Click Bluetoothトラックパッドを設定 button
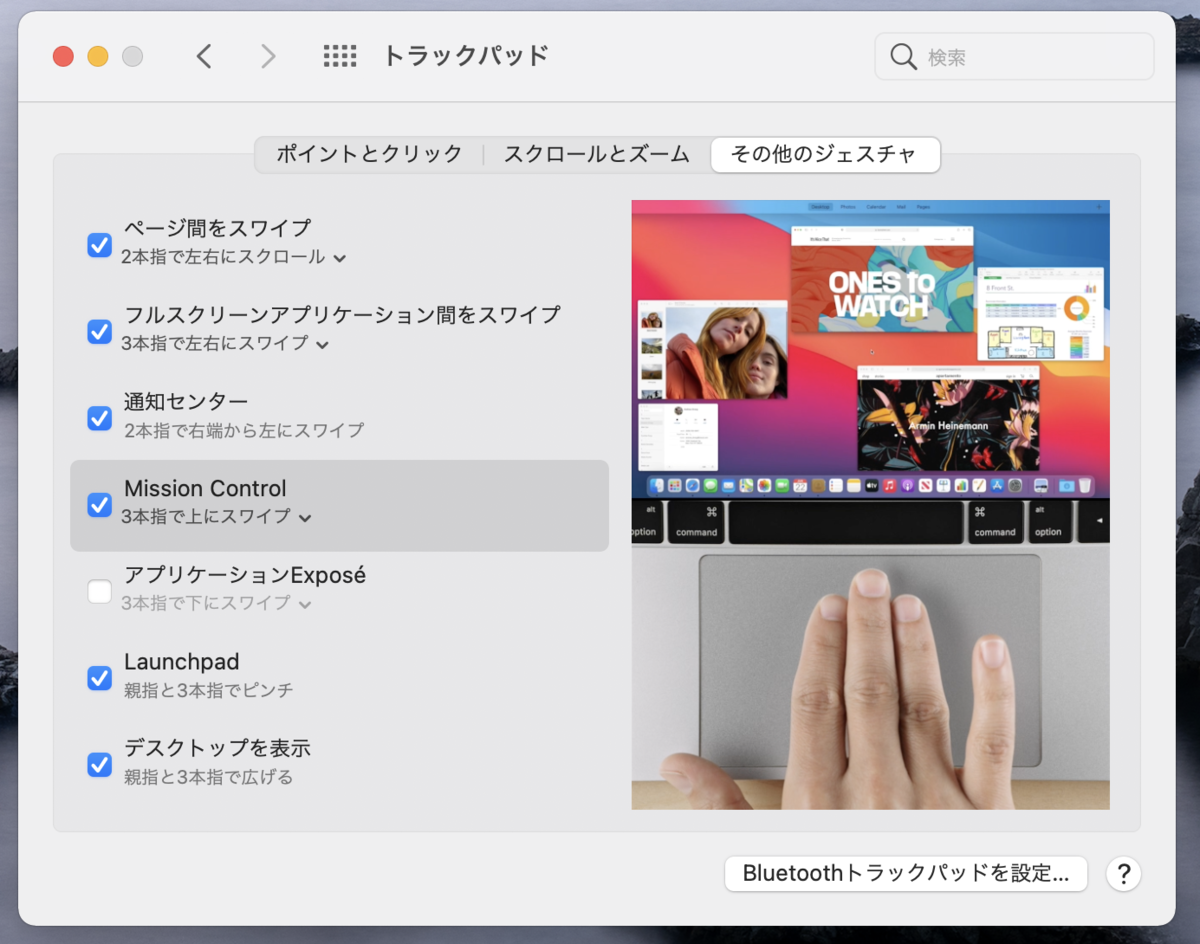 click(906, 873)
